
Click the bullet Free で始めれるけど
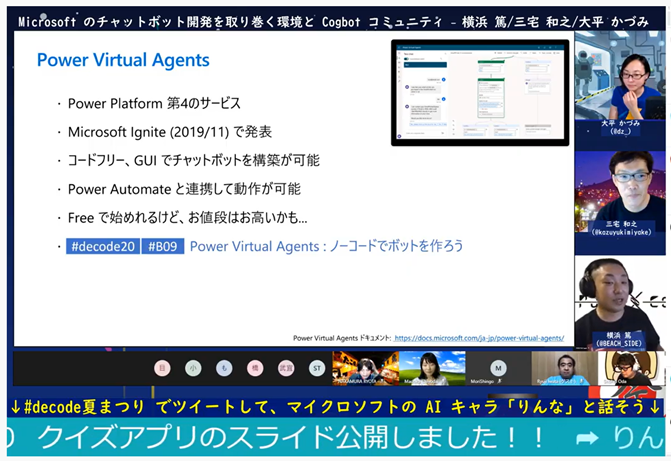point(187,217)
